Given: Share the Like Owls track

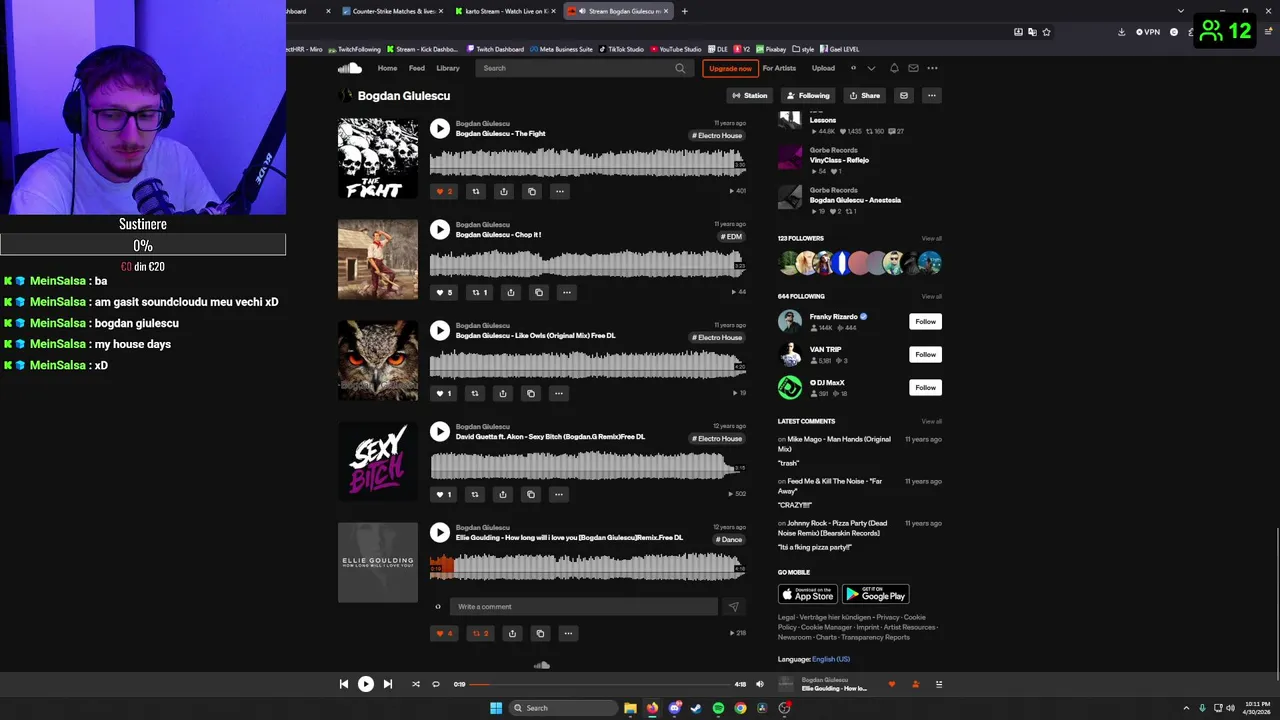Looking at the screenshot, I should point(503,393).
